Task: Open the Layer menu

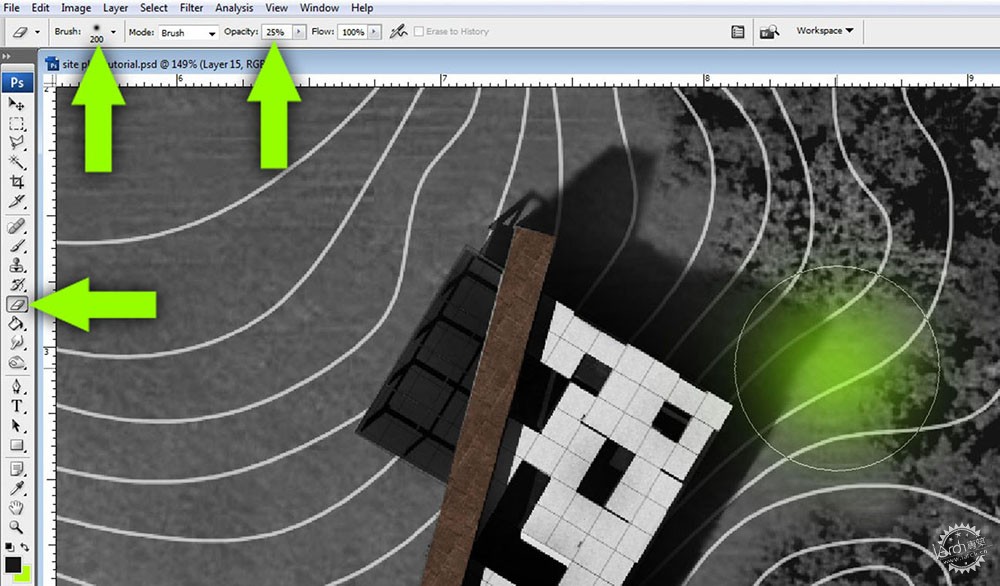Action: (115, 8)
